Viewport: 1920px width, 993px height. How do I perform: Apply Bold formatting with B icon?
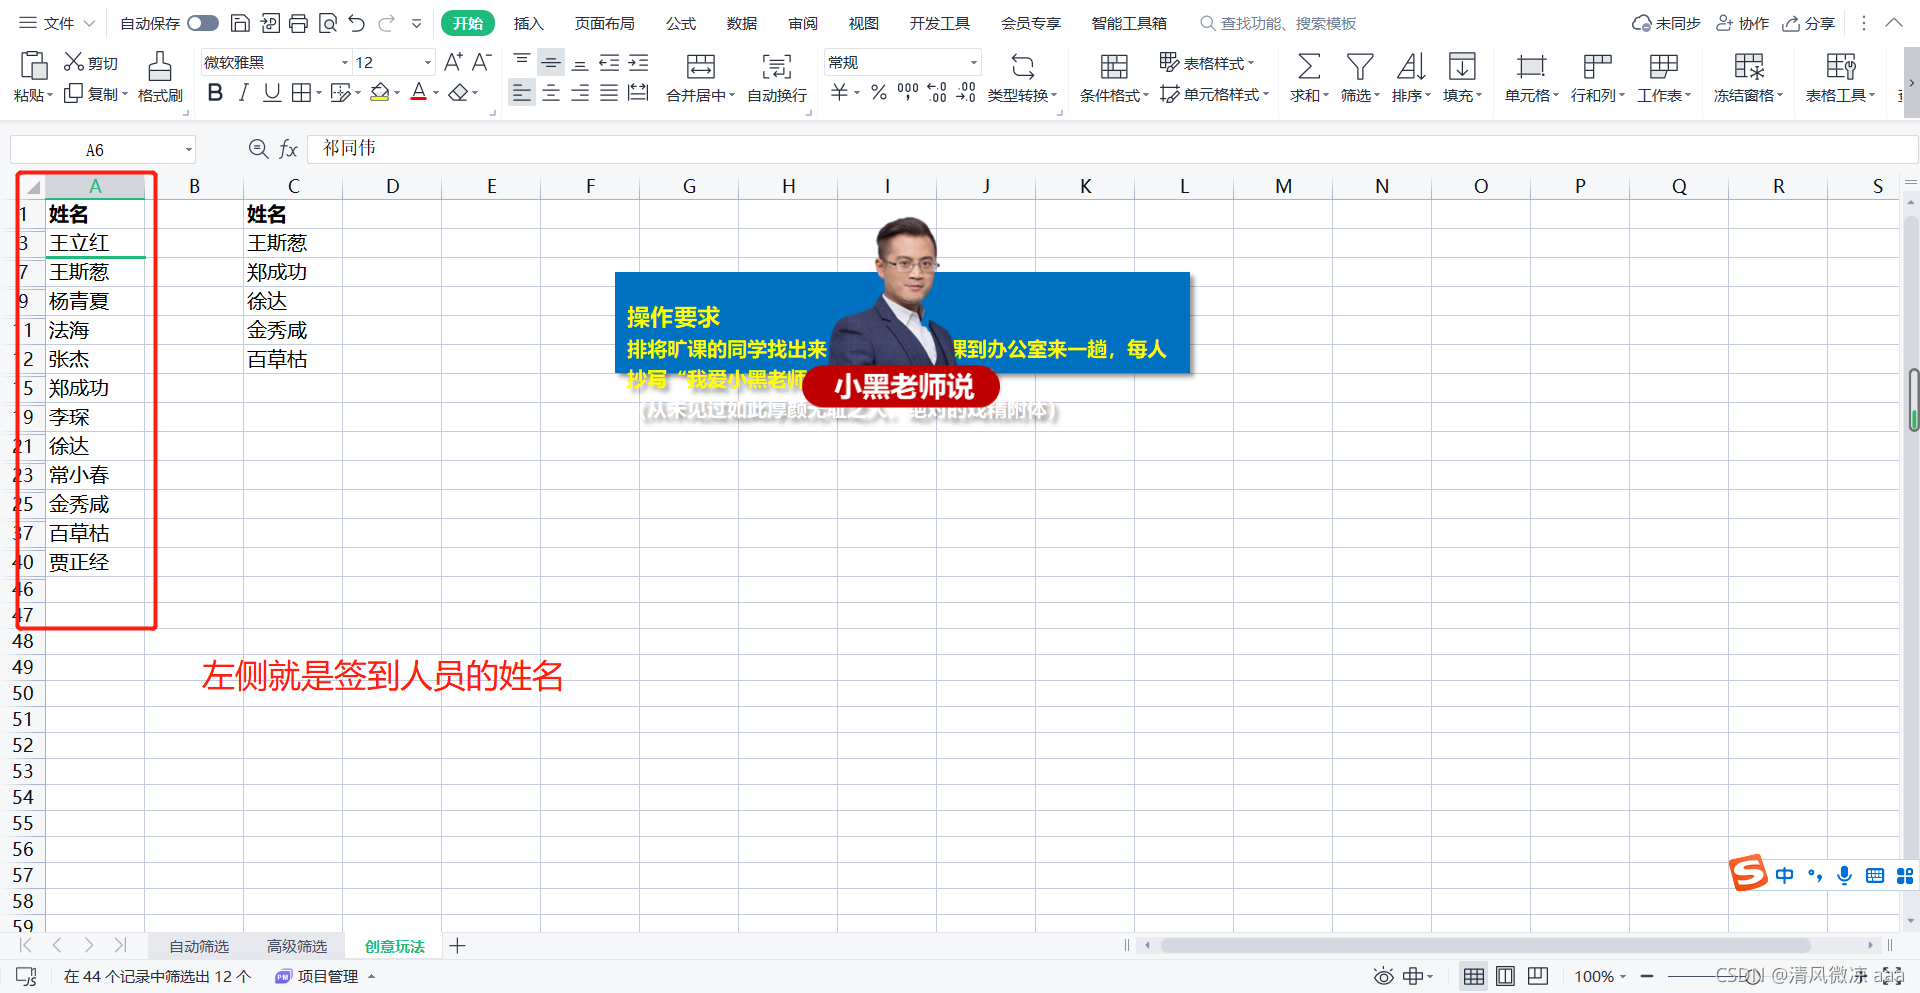[215, 93]
